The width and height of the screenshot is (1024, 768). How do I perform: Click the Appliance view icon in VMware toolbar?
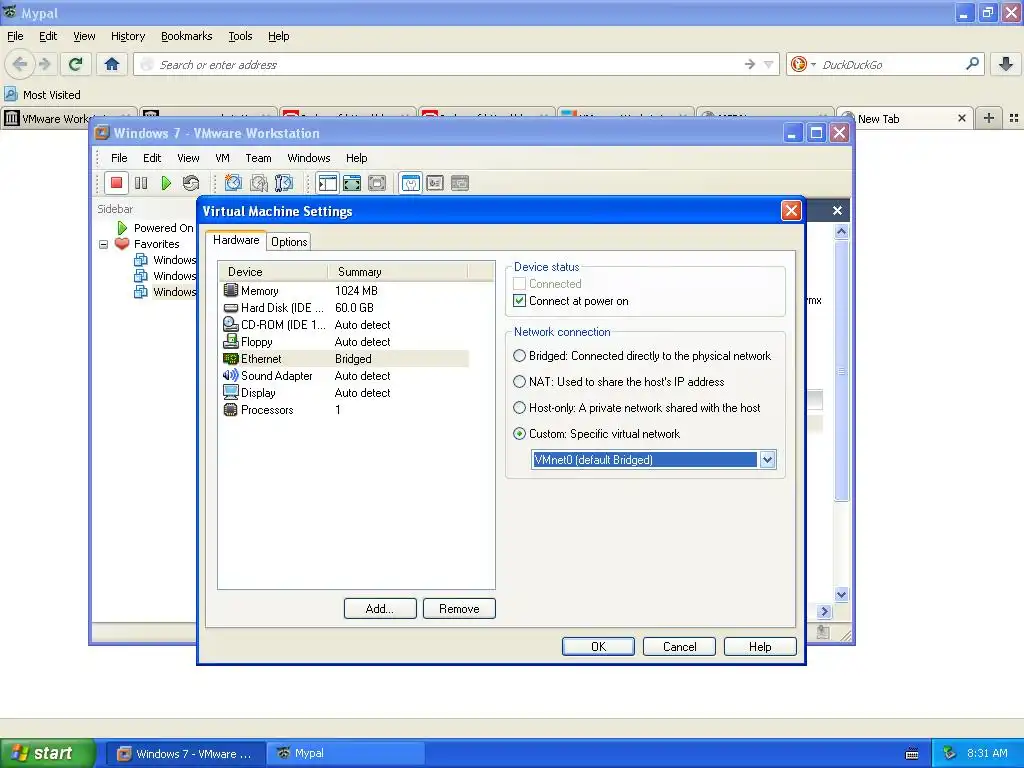(435, 184)
